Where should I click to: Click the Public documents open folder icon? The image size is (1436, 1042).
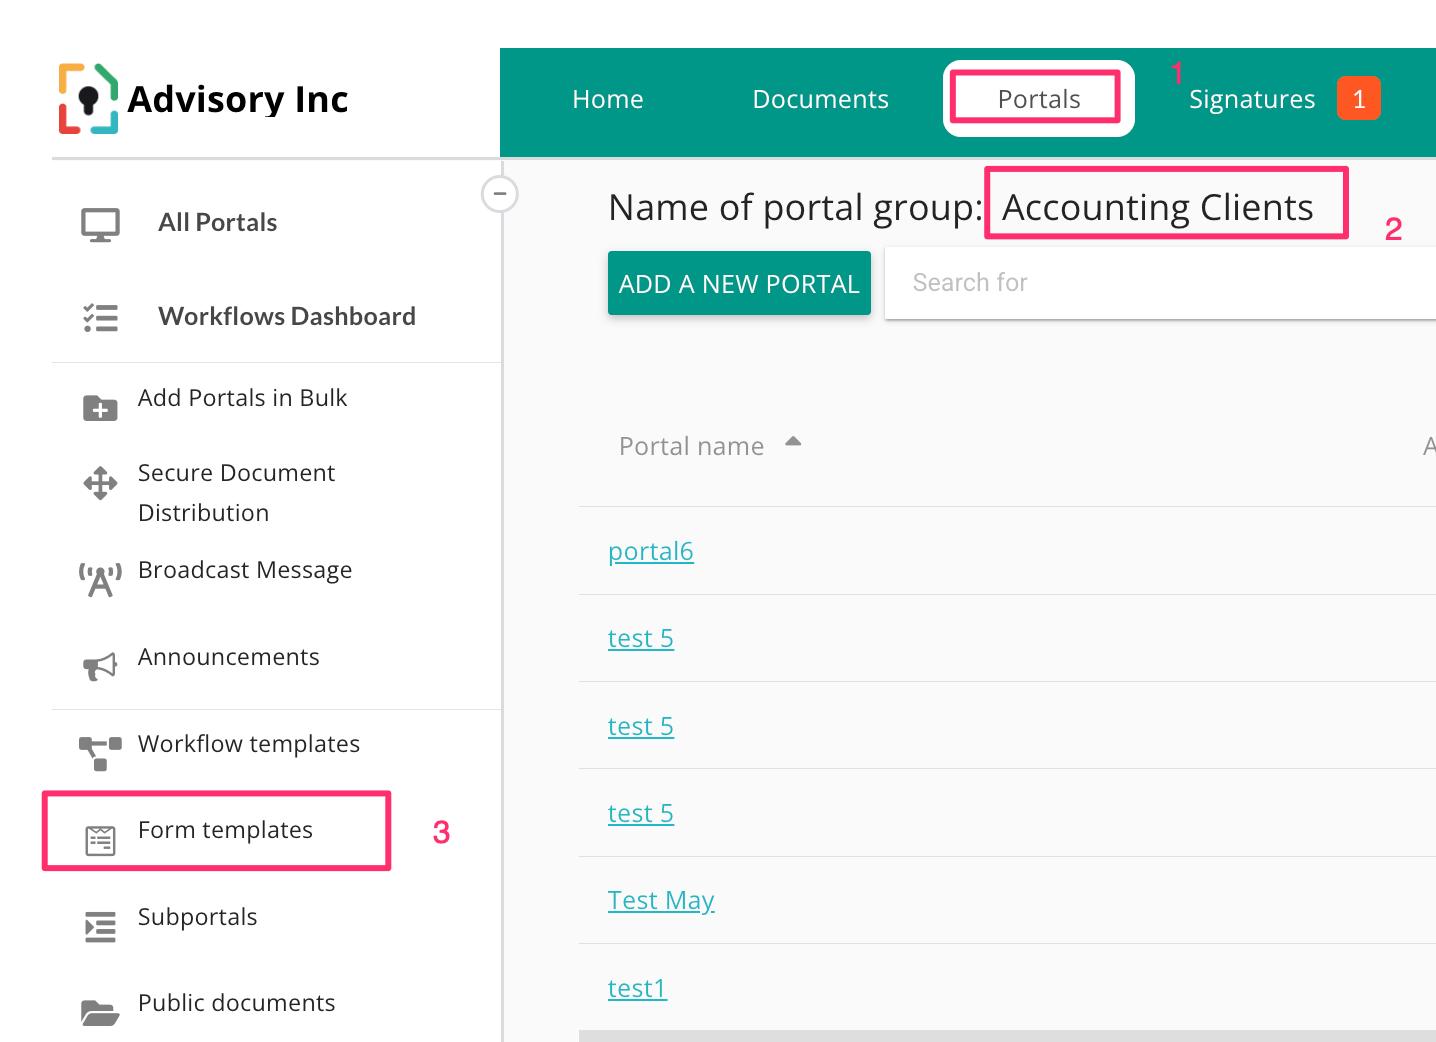point(100,1013)
